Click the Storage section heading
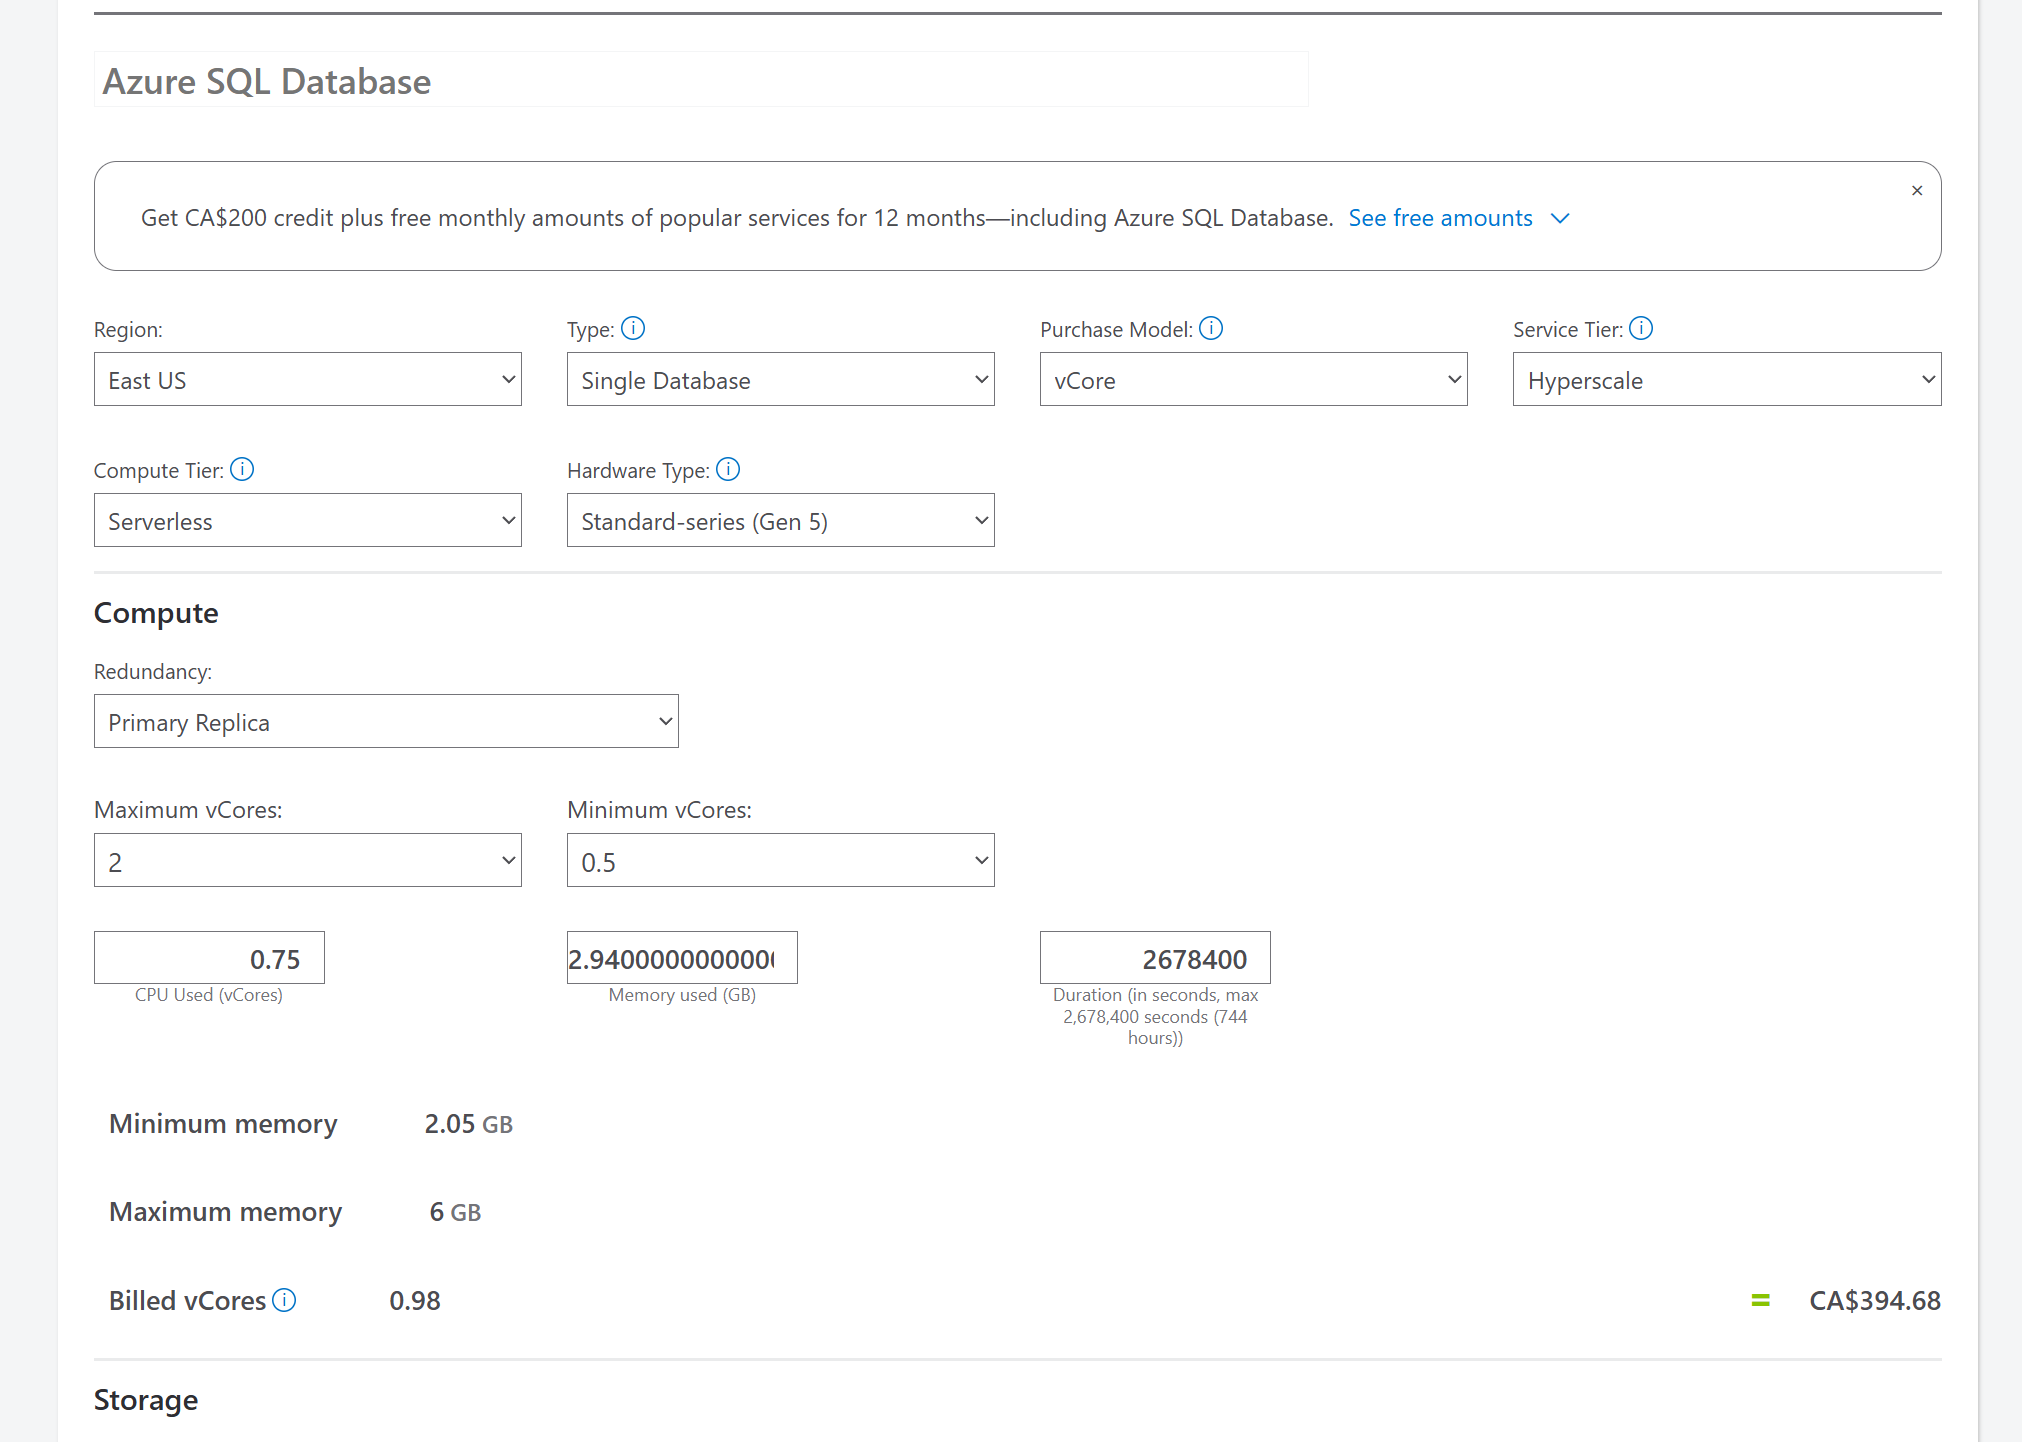This screenshot has width=2022, height=1442. (x=146, y=1400)
